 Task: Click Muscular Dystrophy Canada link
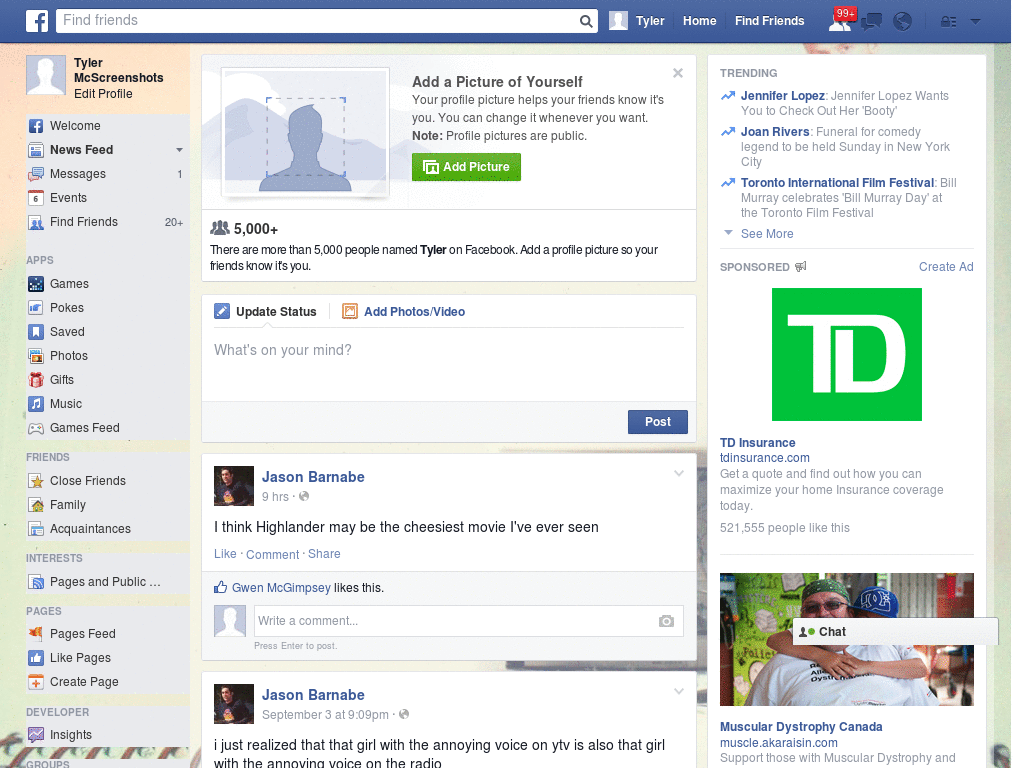tap(801, 727)
